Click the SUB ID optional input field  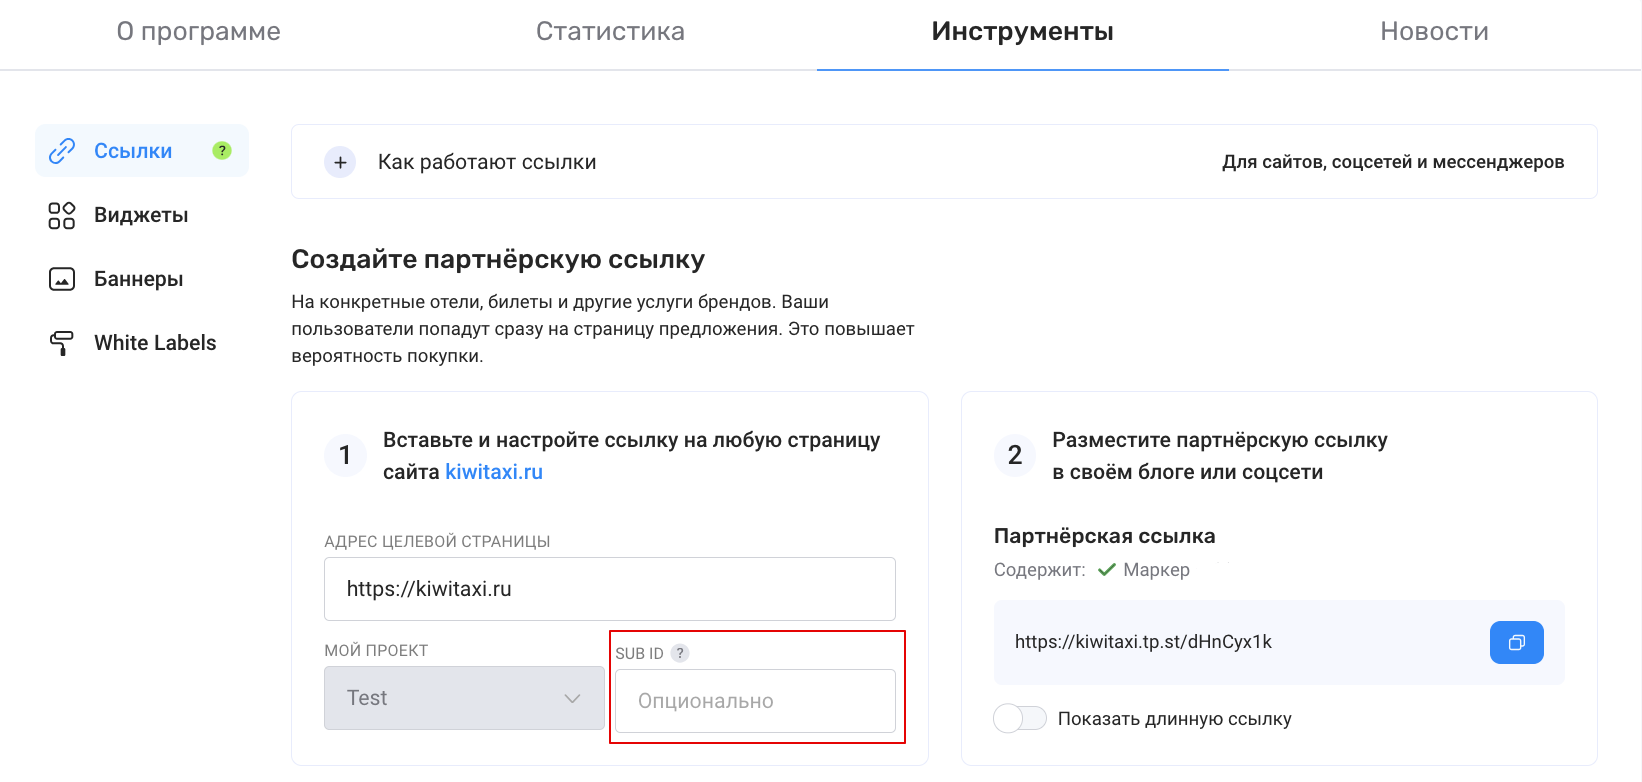pos(755,701)
